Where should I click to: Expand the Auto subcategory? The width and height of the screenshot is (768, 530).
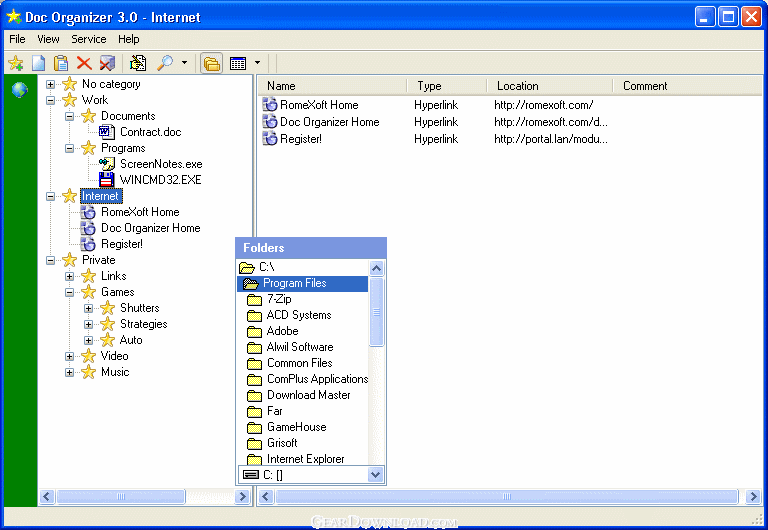89,340
